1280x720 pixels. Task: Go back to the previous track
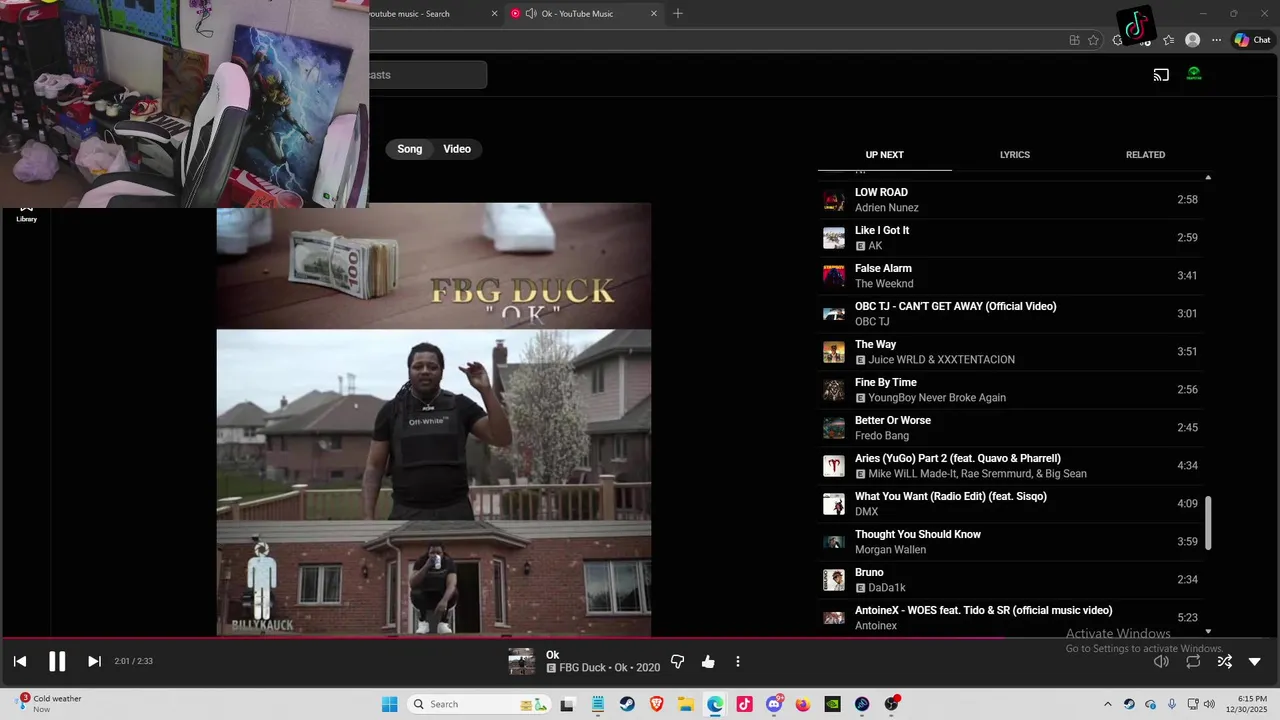click(x=20, y=661)
